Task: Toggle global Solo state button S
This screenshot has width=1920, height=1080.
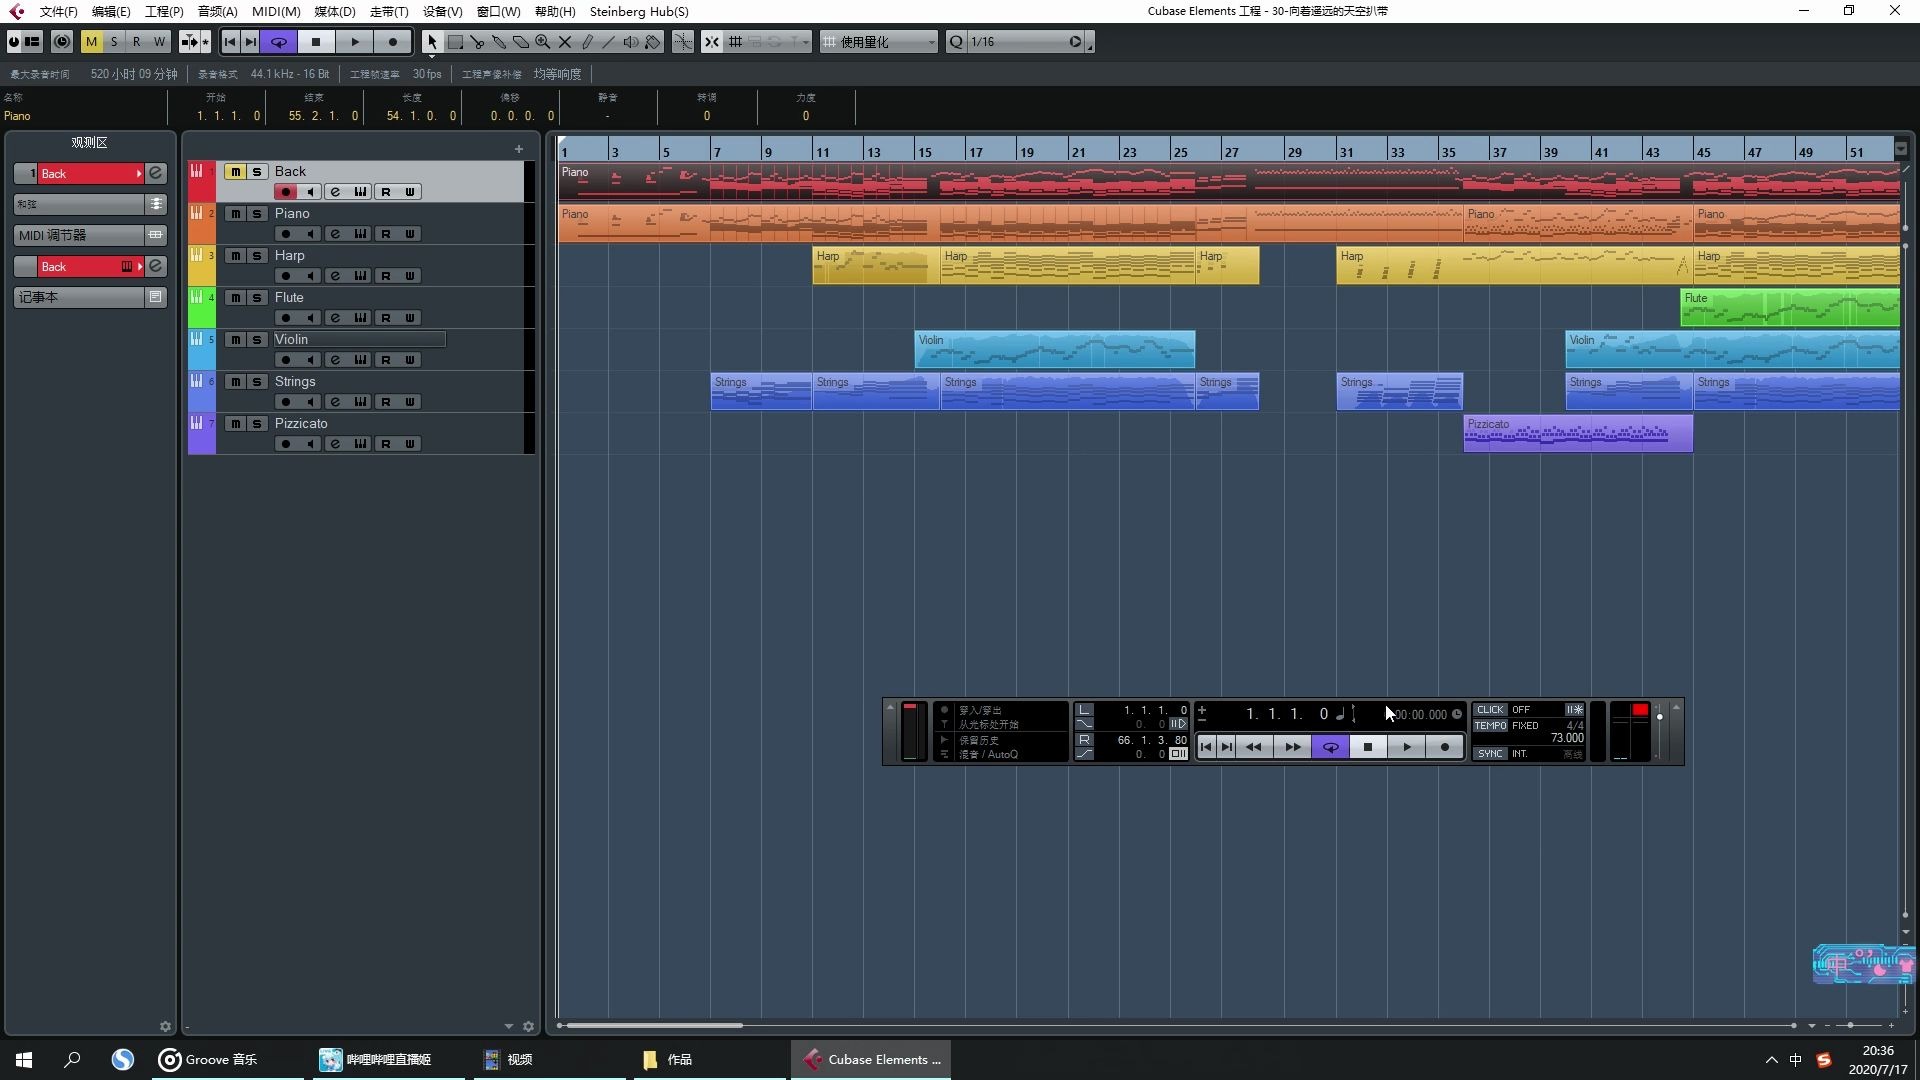Action: (114, 42)
